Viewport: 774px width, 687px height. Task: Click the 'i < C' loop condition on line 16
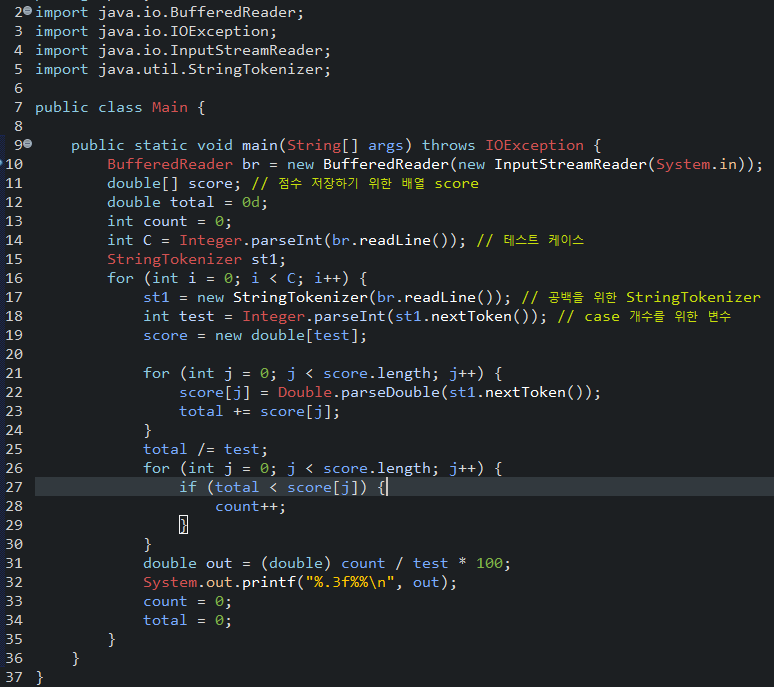pos(273,278)
